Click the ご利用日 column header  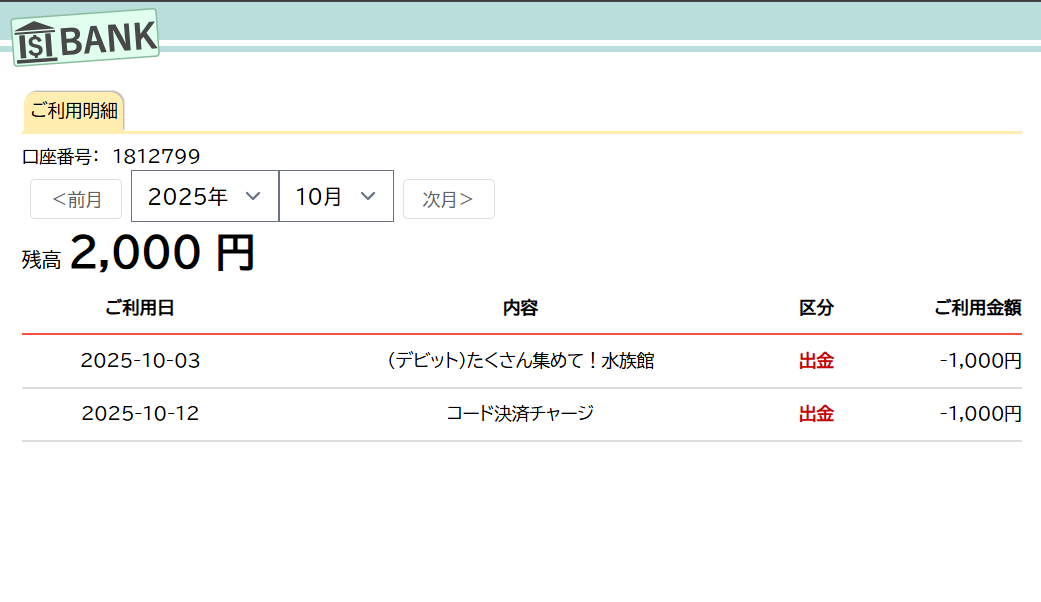[x=140, y=308]
